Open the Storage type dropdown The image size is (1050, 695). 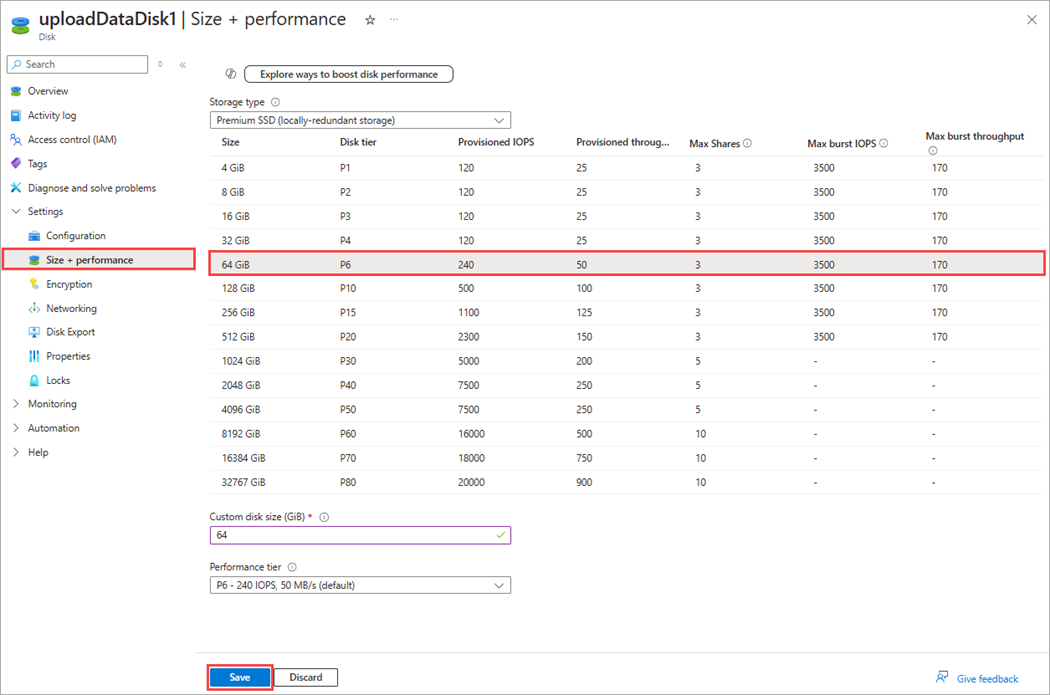(x=360, y=121)
